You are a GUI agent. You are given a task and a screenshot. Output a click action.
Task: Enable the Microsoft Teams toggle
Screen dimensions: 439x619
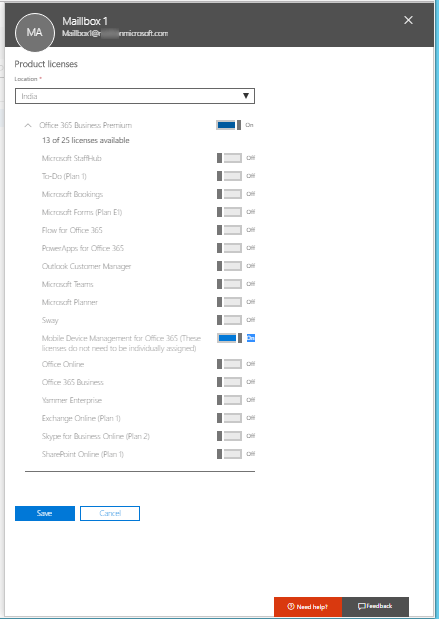point(229,284)
